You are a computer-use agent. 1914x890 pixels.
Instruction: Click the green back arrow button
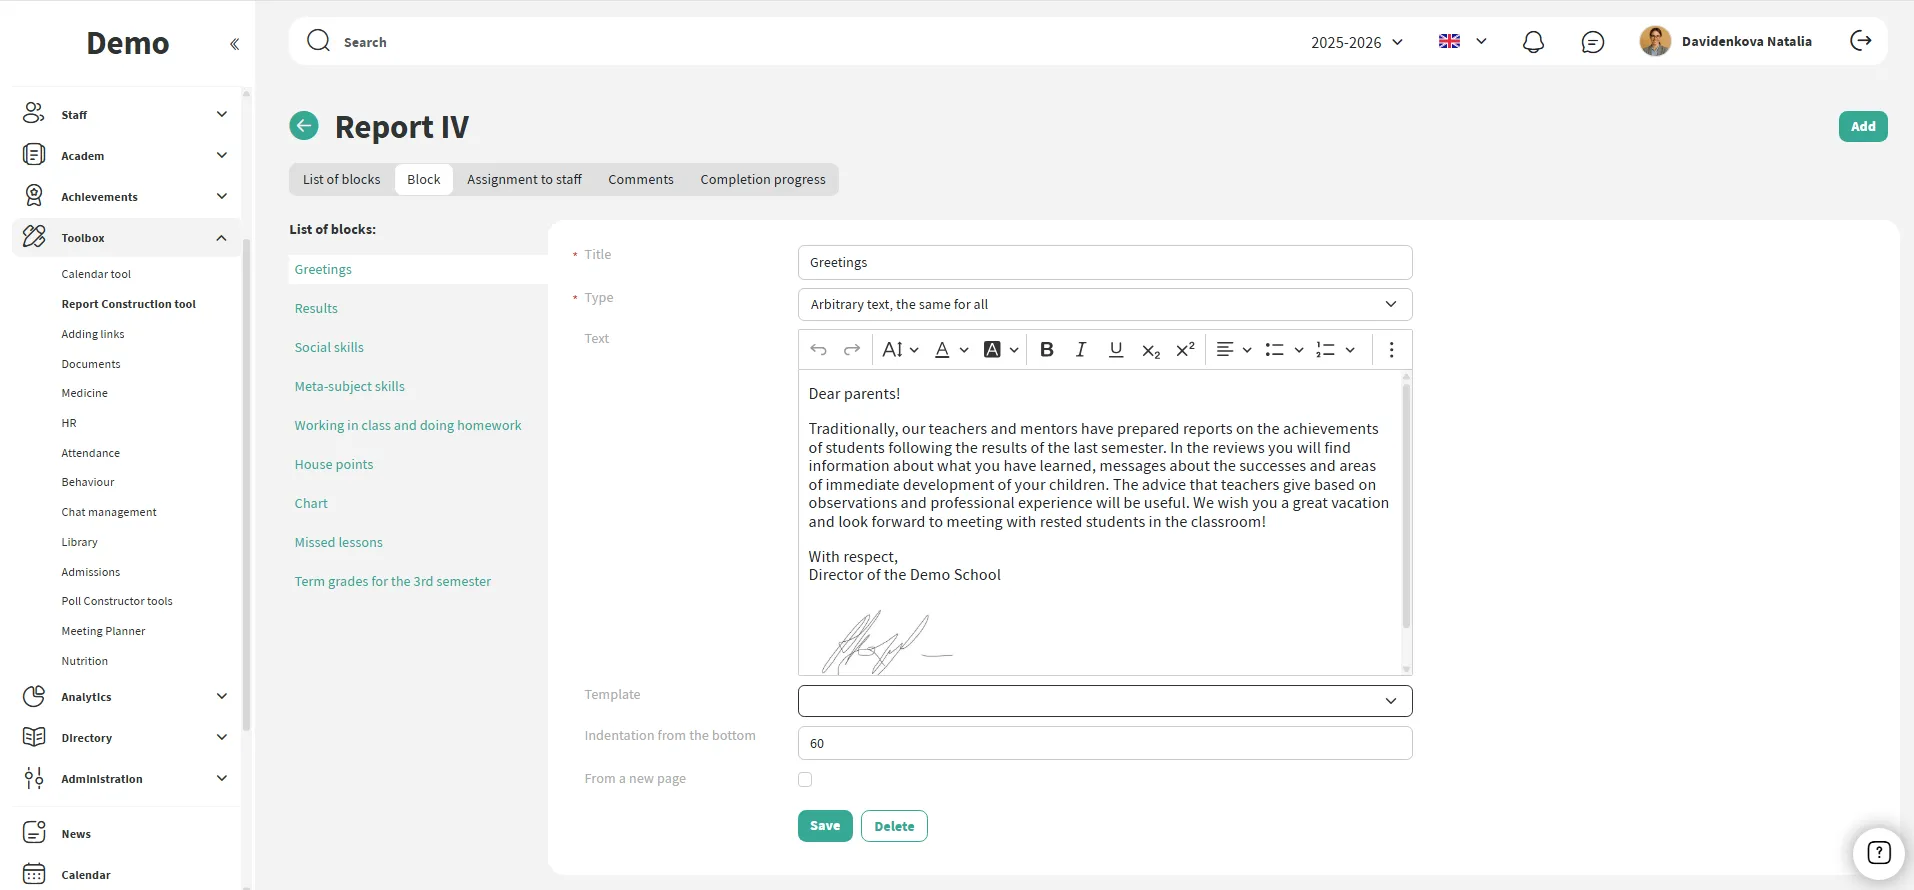click(x=304, y=126)
